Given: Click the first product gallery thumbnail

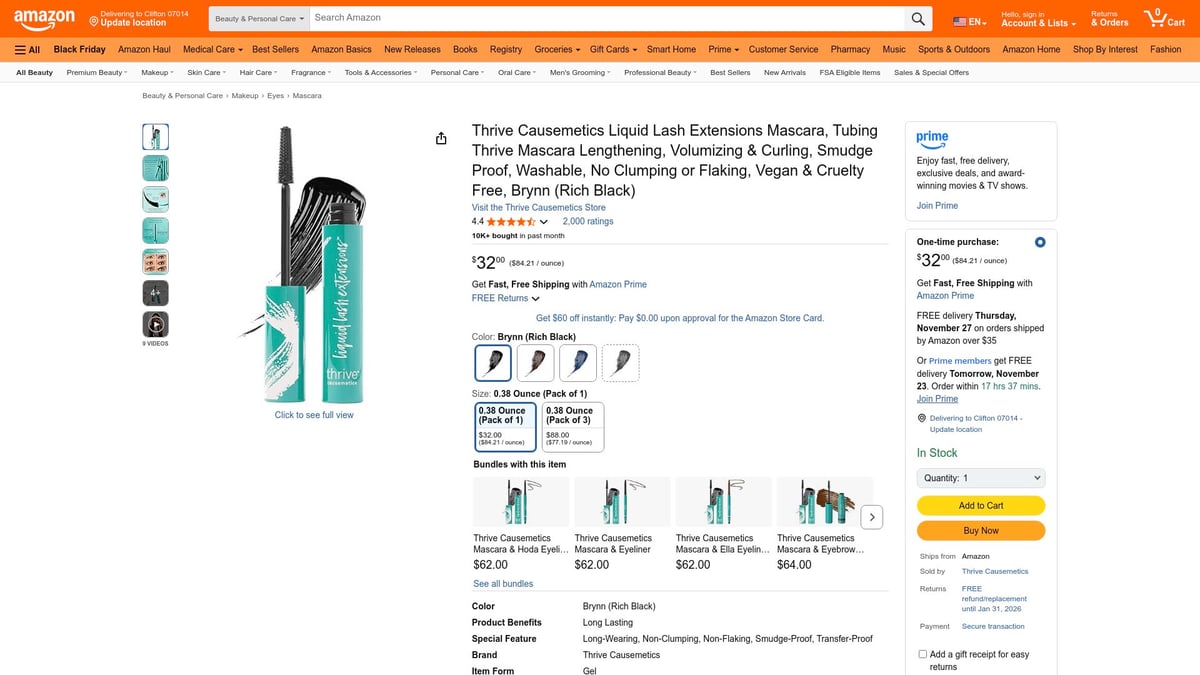Looking at the screenshot, I should (155, 136).
